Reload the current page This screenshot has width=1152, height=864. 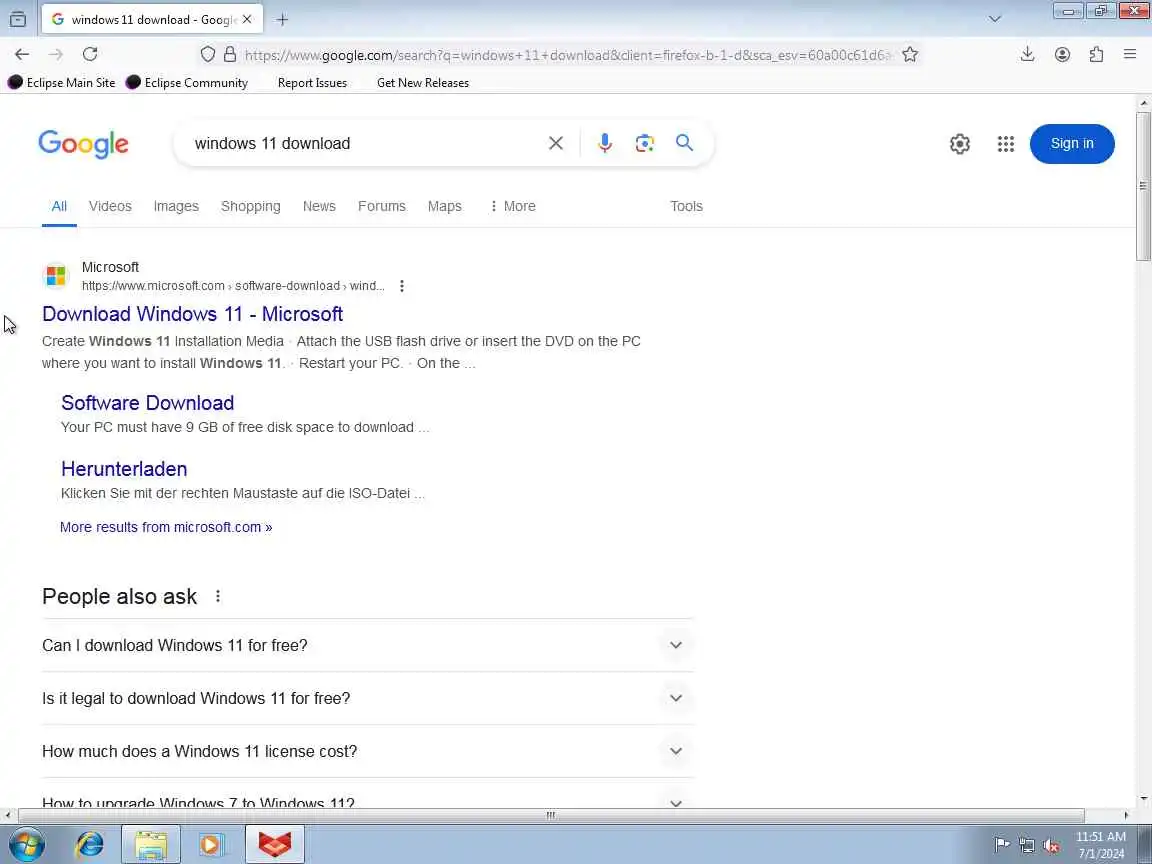[x=90, y=54]
